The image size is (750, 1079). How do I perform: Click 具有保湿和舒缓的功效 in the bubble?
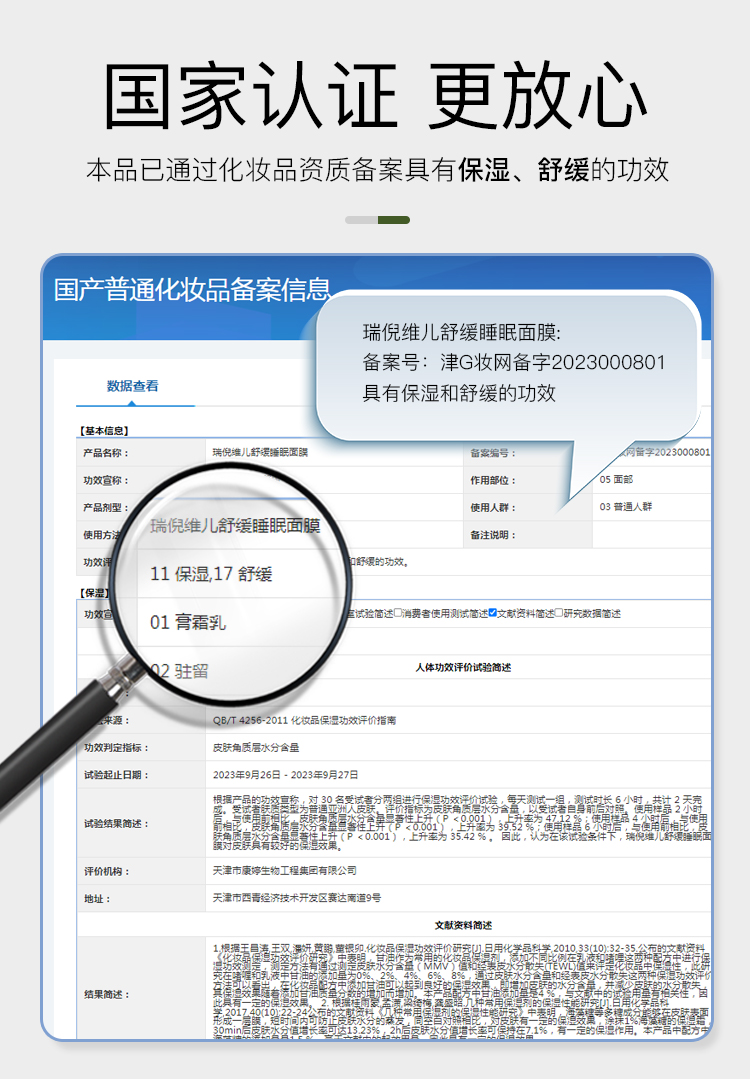tap(459, 394)
